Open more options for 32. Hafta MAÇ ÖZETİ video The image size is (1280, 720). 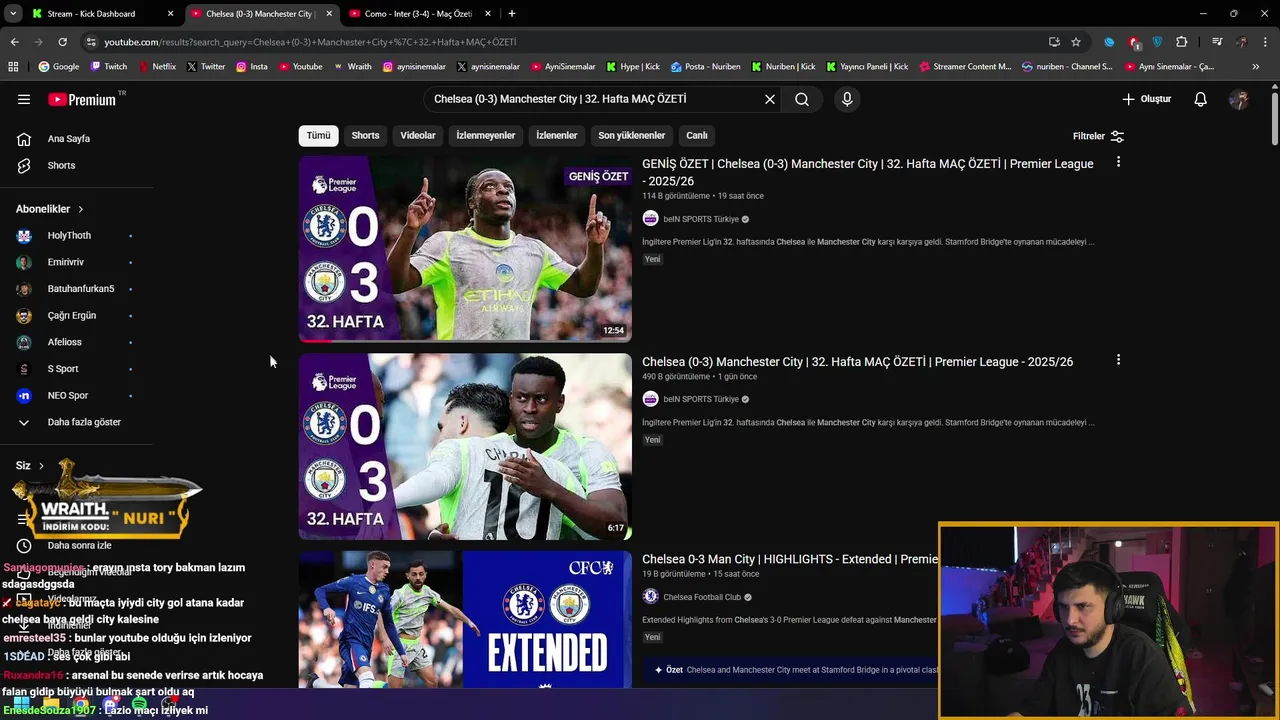[x=1118, y=360]
